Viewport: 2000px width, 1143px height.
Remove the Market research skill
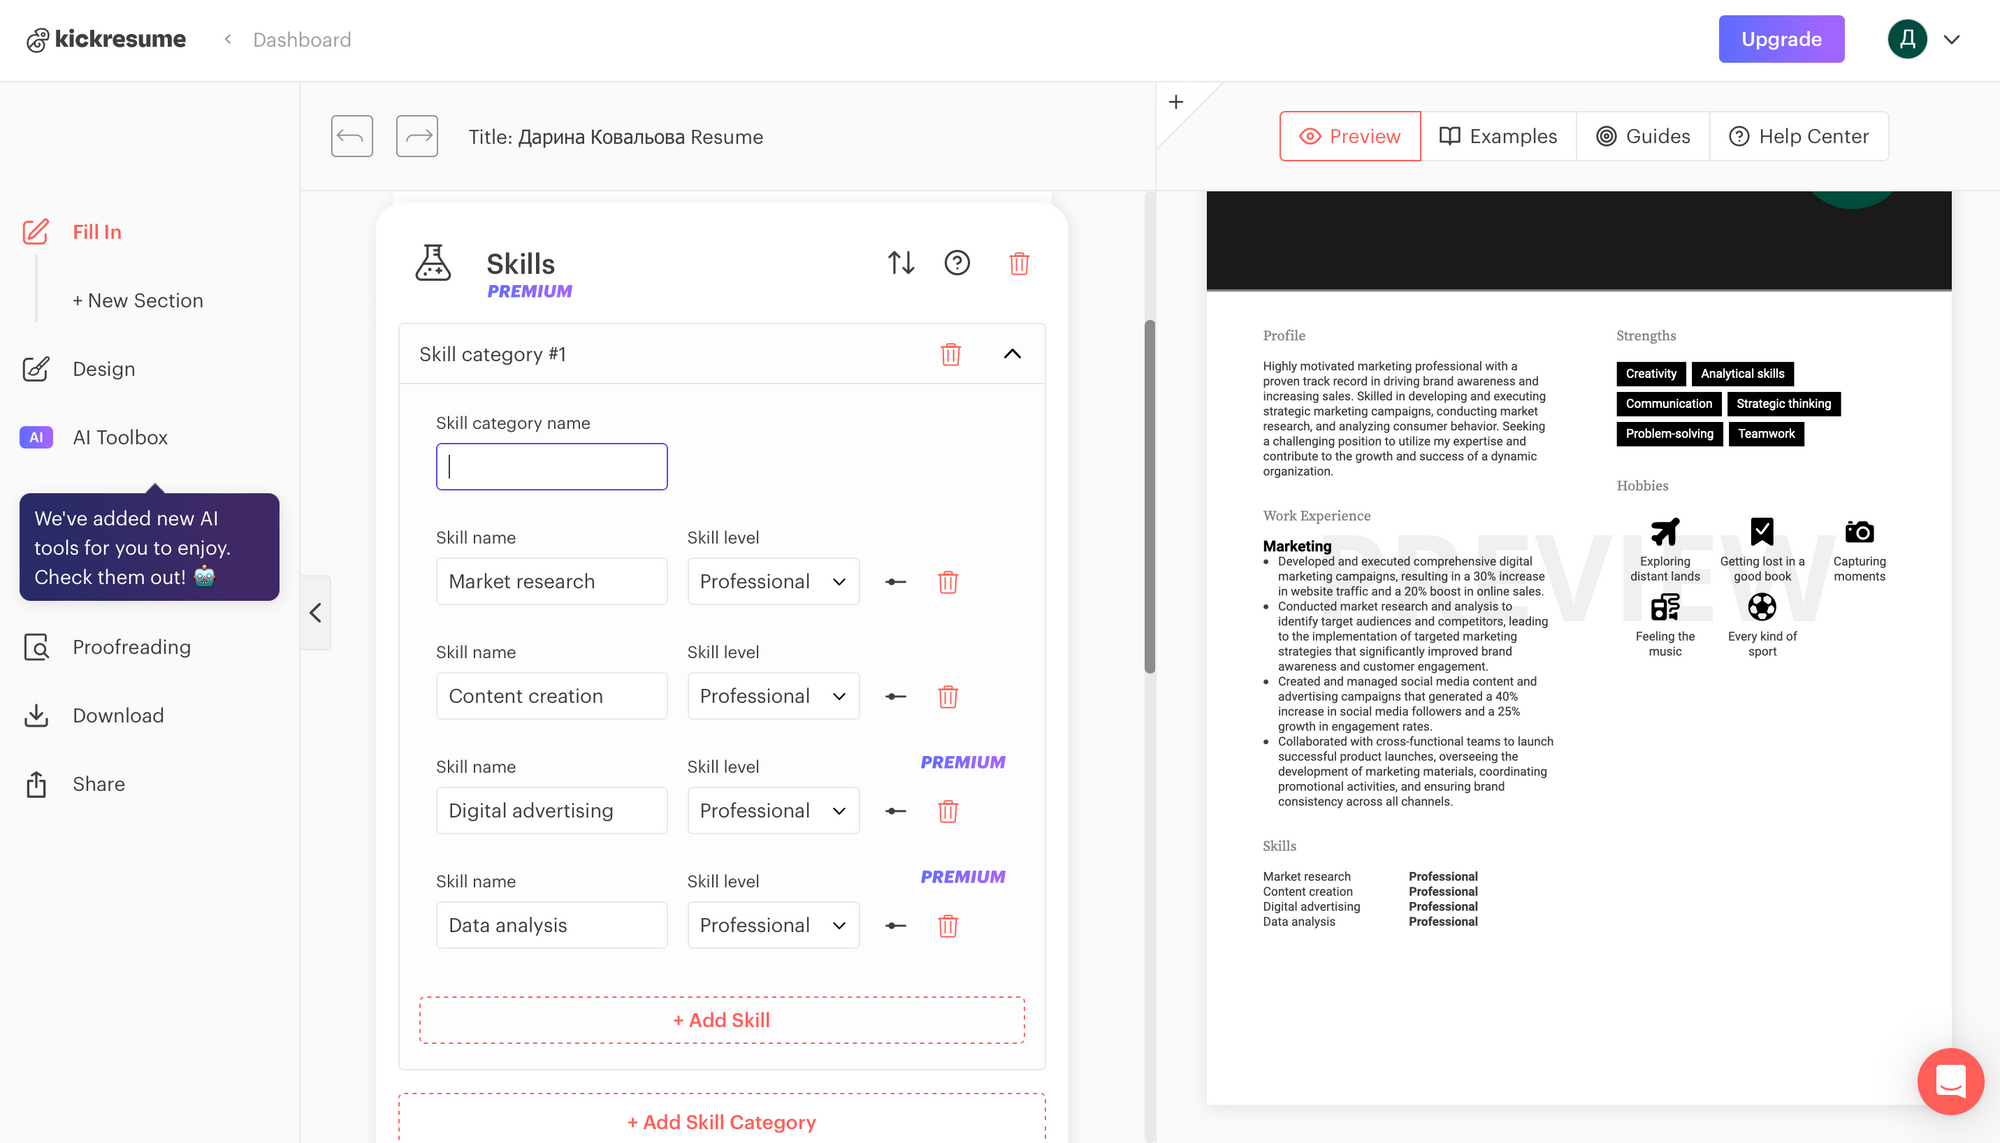pyautogui.click(x=948, y=582)
